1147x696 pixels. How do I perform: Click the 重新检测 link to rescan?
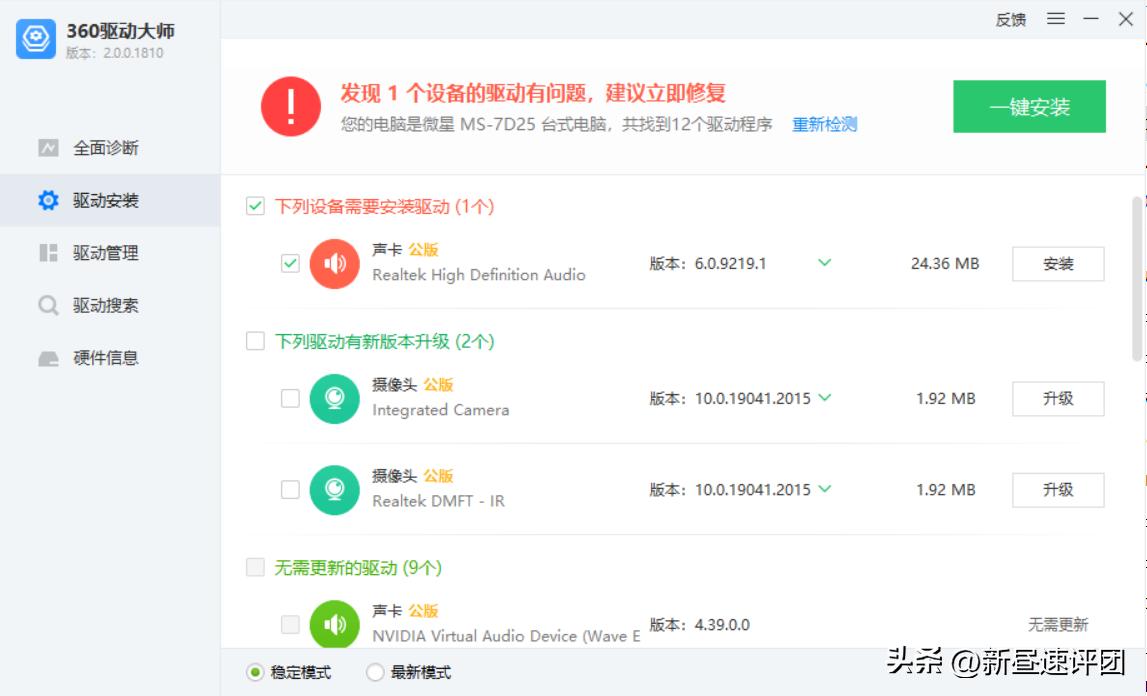click(x=824, y=125)
